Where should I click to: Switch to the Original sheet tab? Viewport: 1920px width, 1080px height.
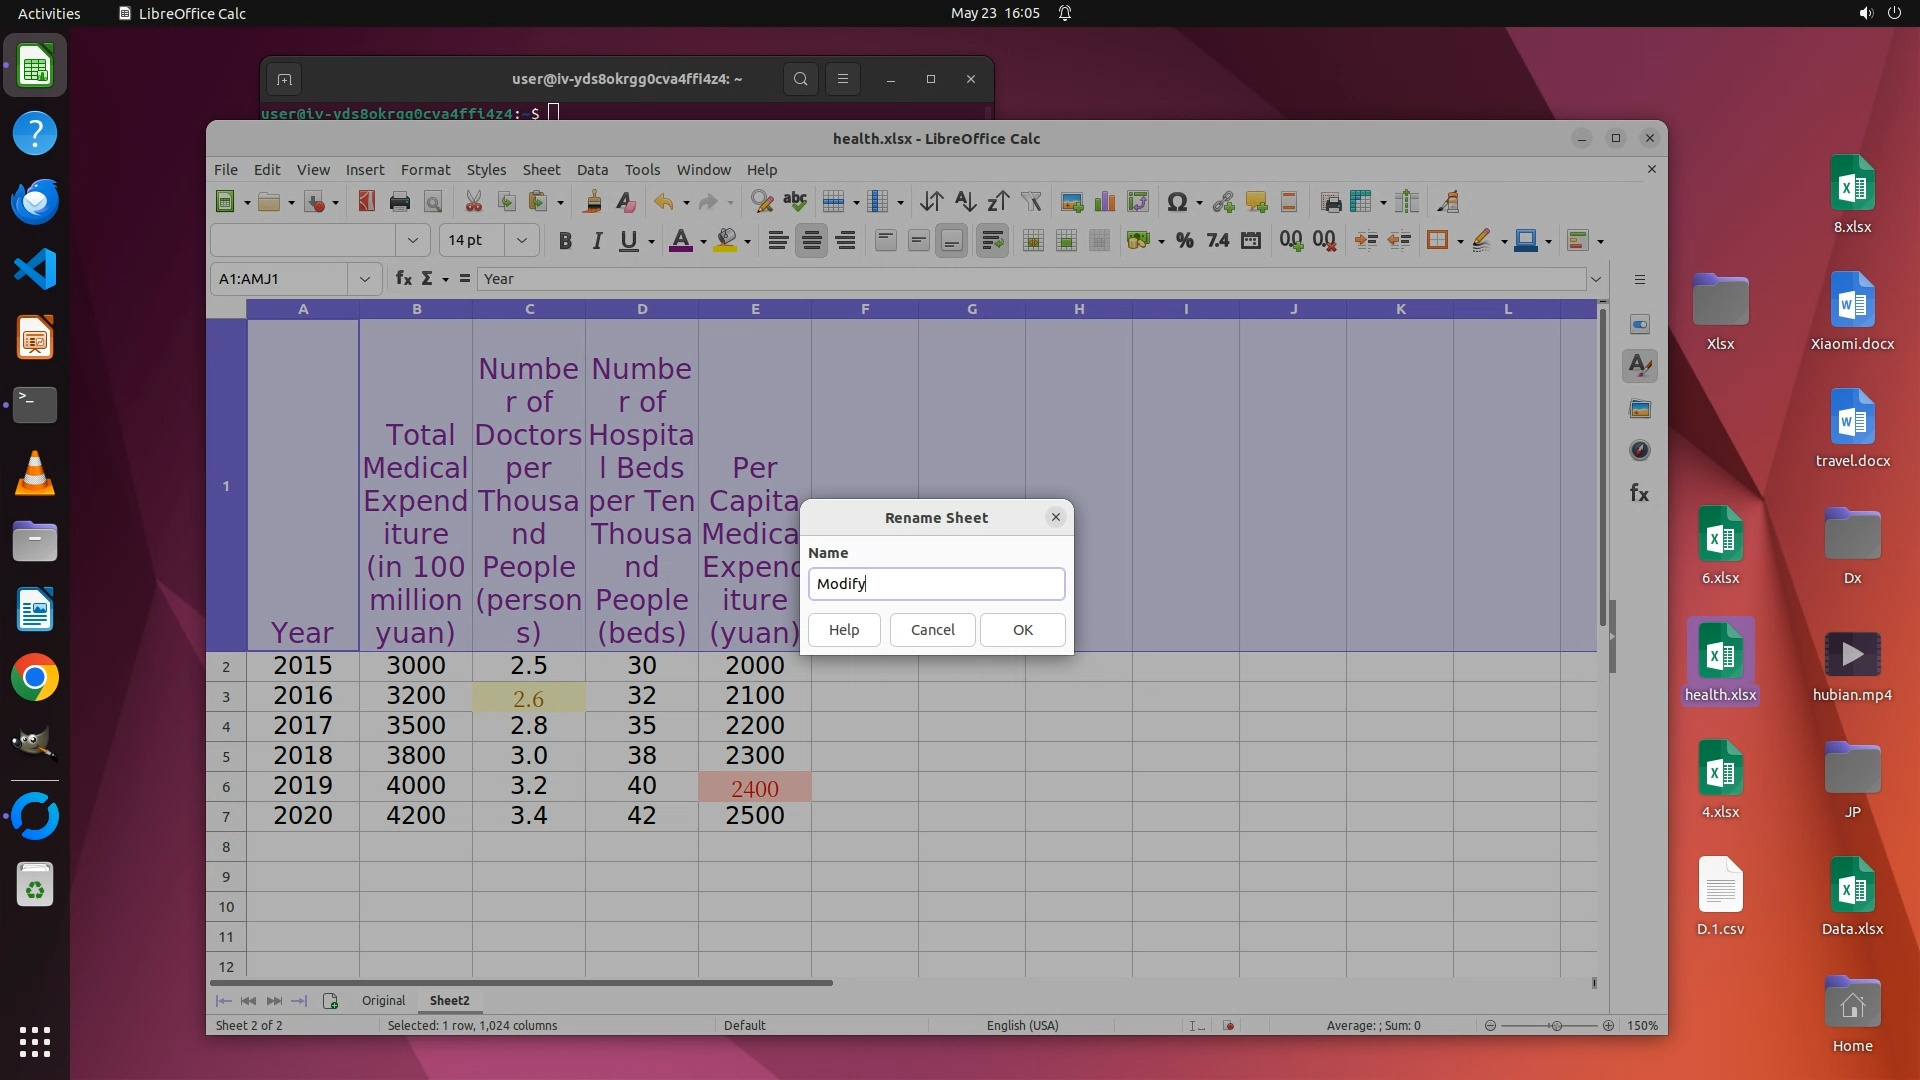383,1000
